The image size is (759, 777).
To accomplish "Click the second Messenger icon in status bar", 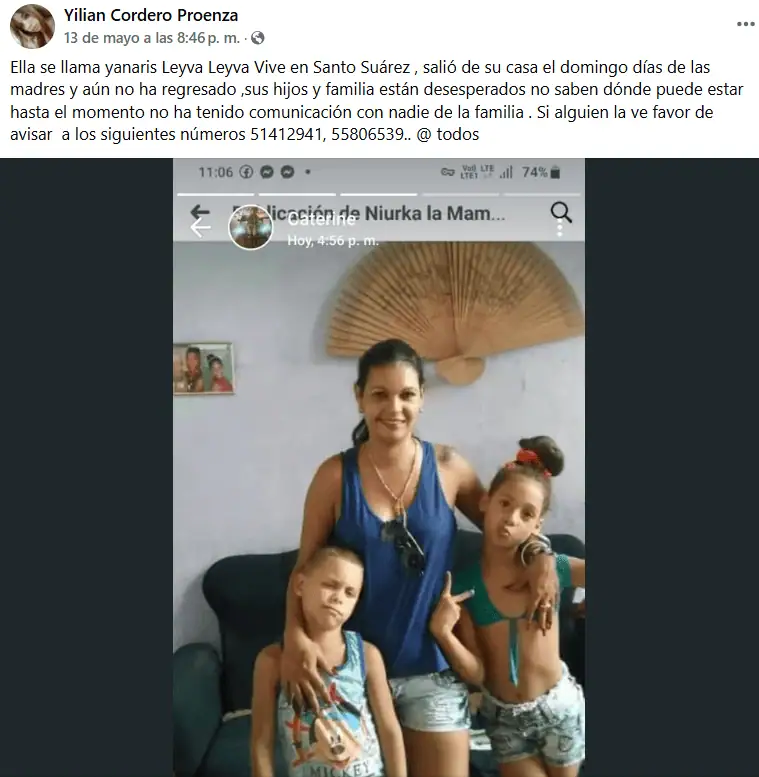I will pos(288,172).
